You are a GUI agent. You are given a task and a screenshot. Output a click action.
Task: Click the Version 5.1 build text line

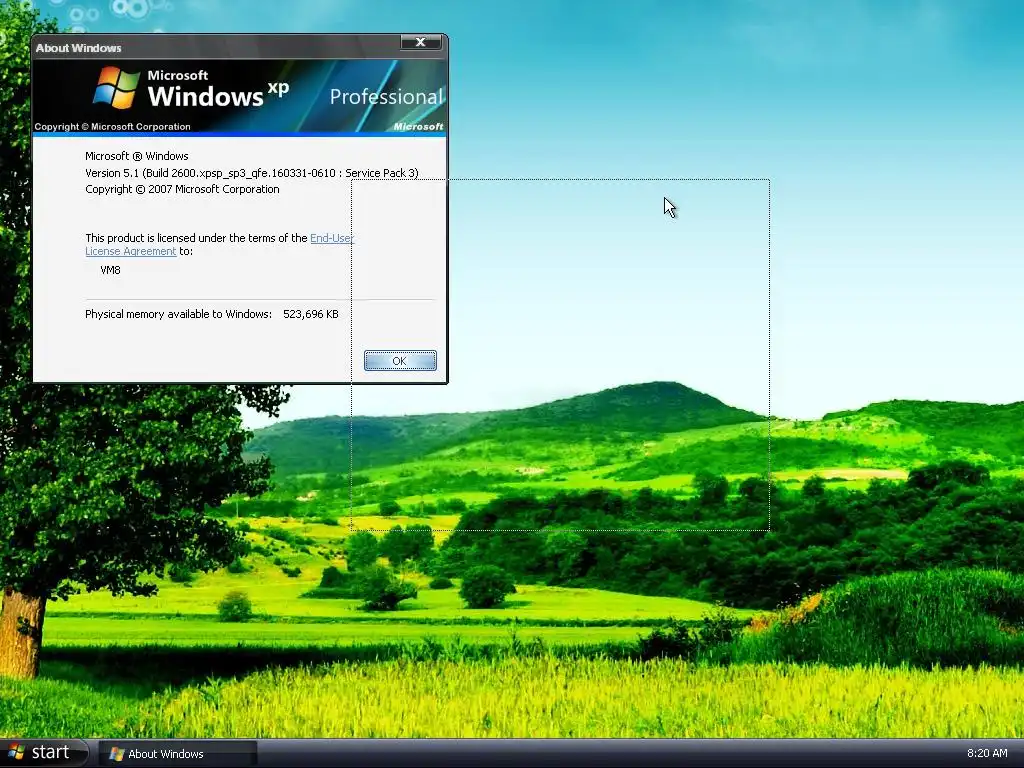pyautogui.click(x=251, y=173)
